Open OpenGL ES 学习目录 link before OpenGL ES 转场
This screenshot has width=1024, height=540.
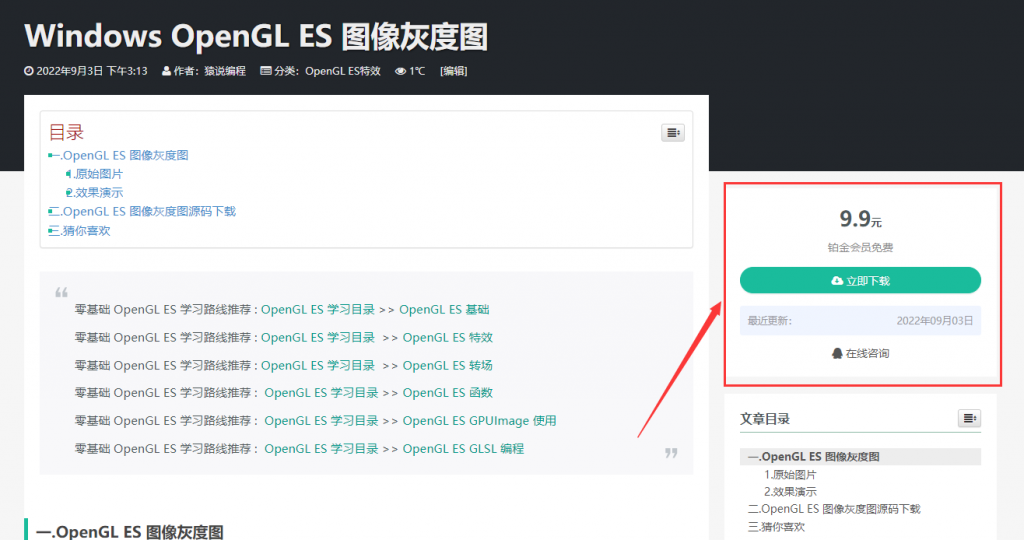(318, 365)
